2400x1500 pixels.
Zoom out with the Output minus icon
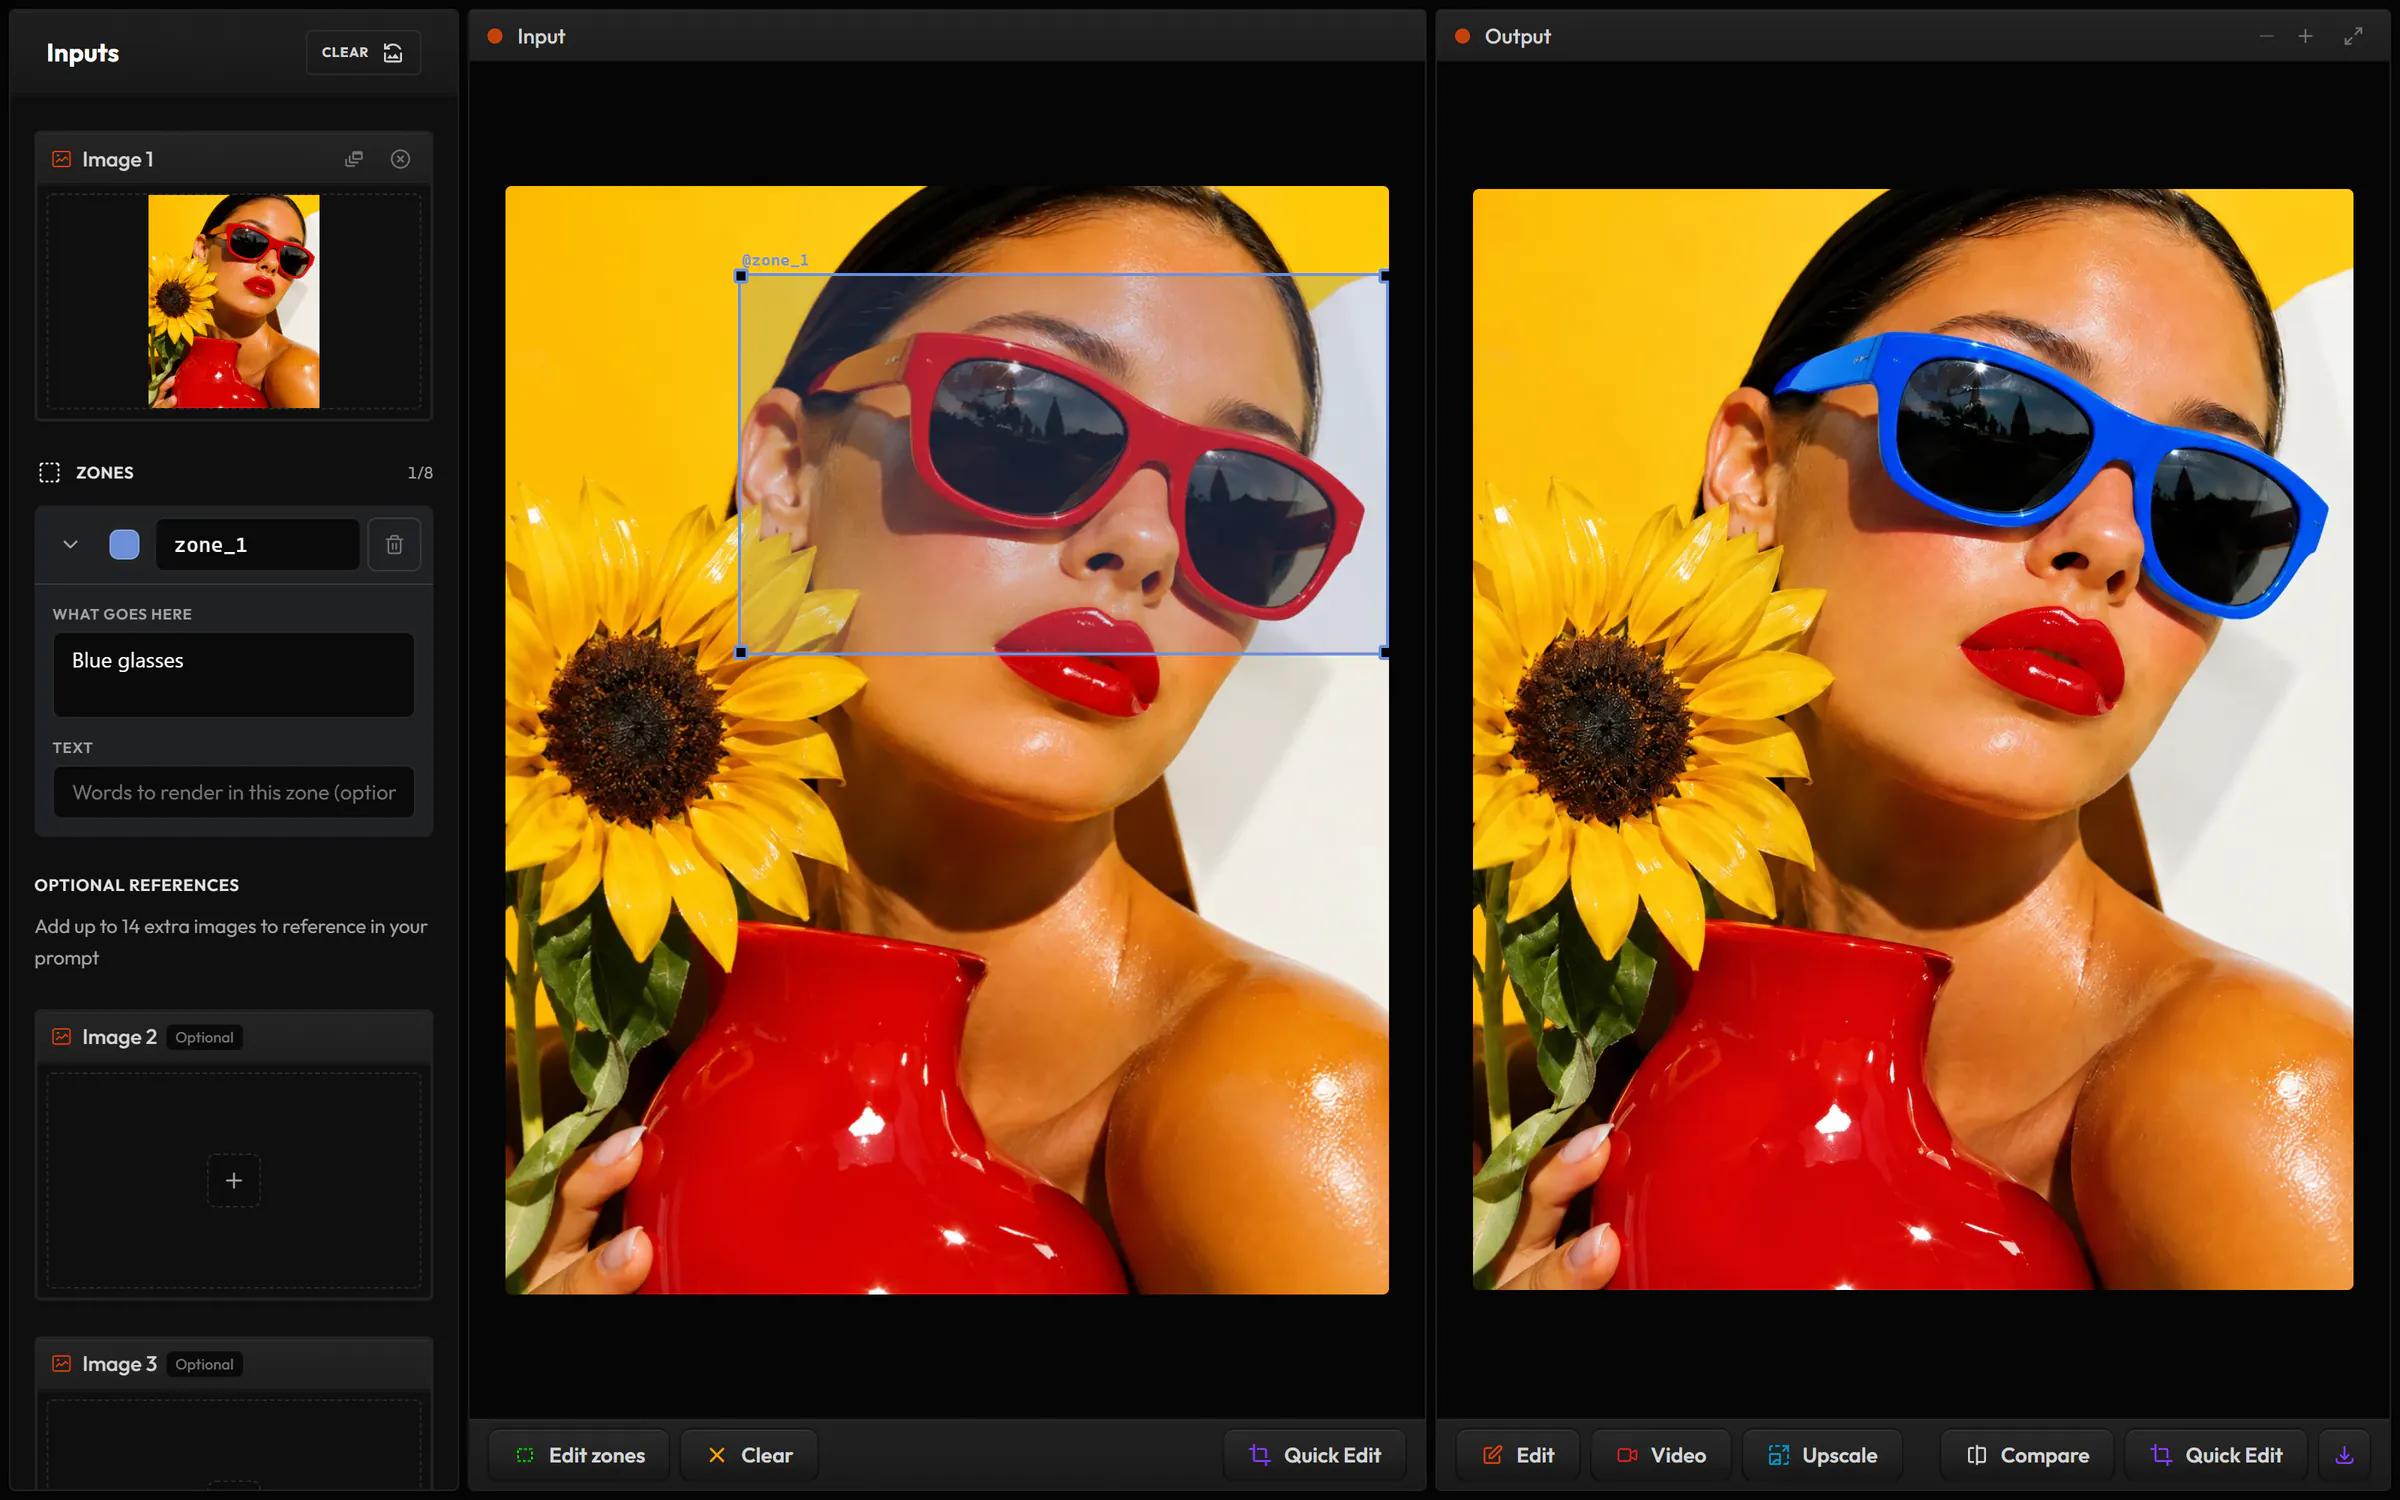click(2266, 36)
